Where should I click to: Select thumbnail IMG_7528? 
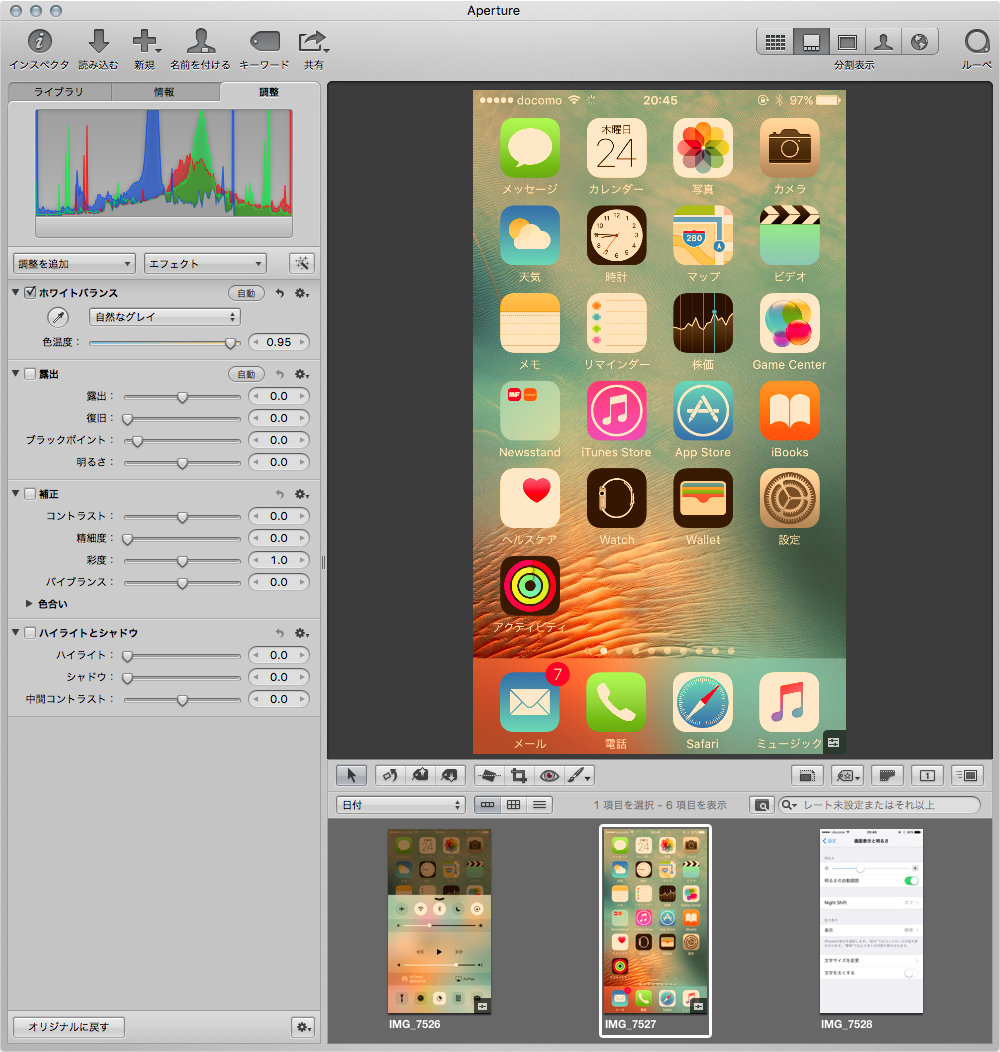tap(871, 921)
